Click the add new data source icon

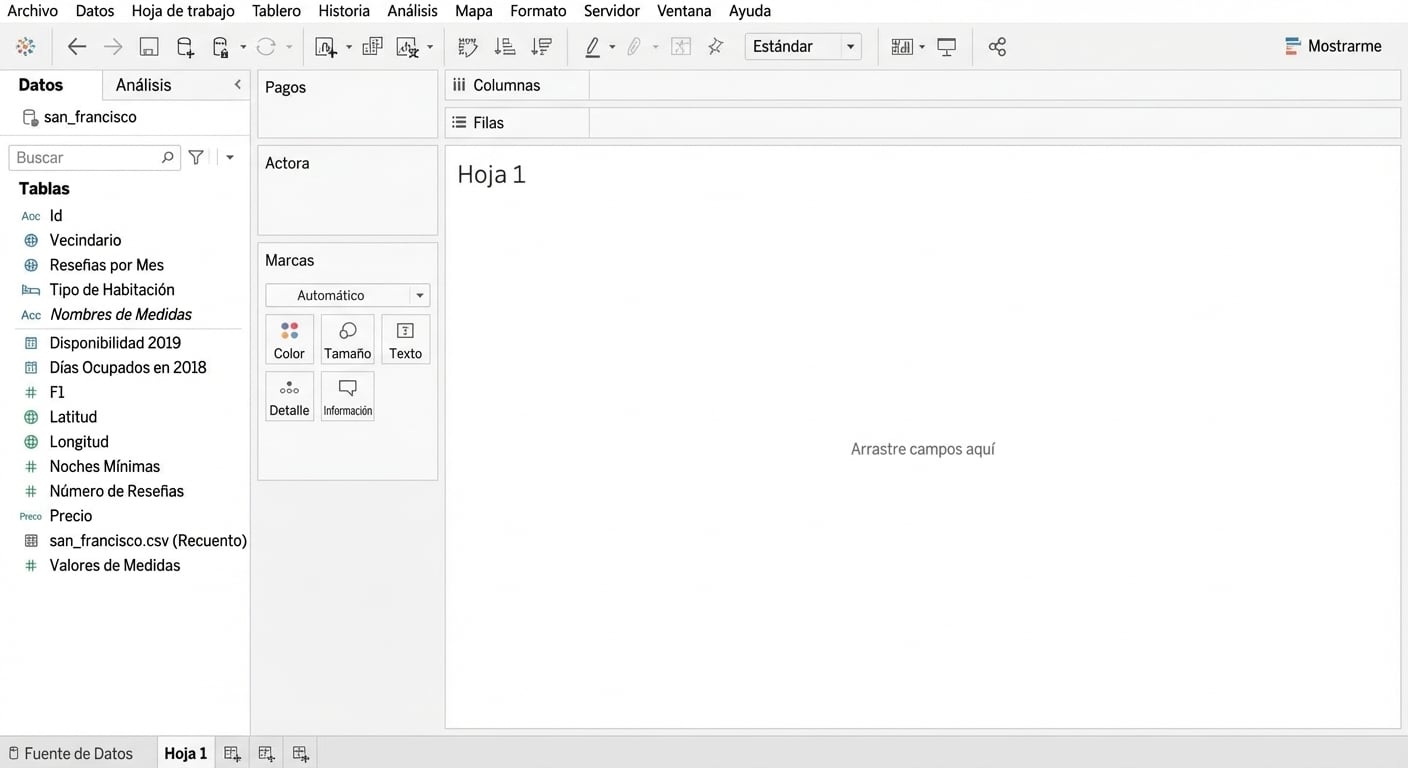pyautogui.click(x=185, y=47)
